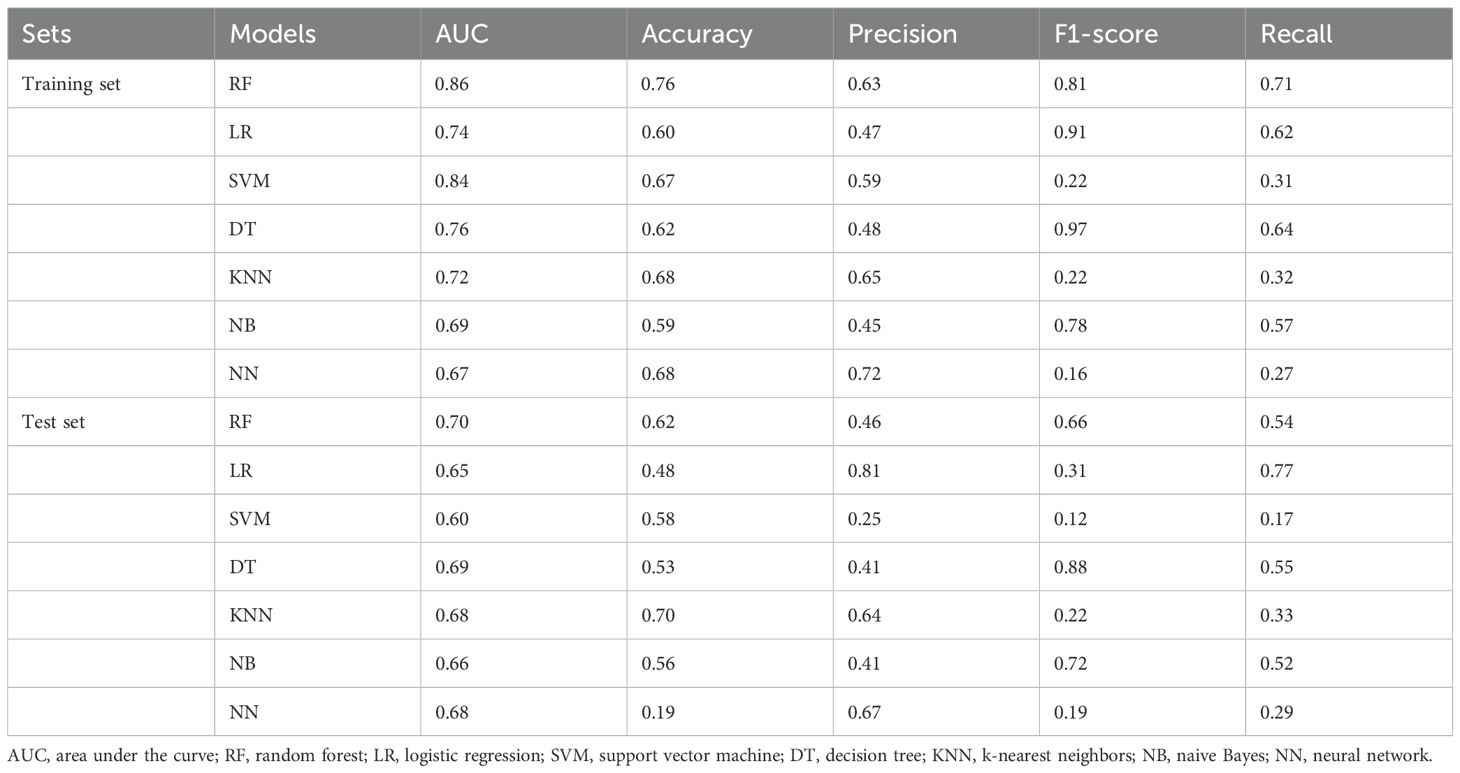Select the SVM model cell under Training set
The width and height of the screenshot is (1460, 773).
coord(249,181)
